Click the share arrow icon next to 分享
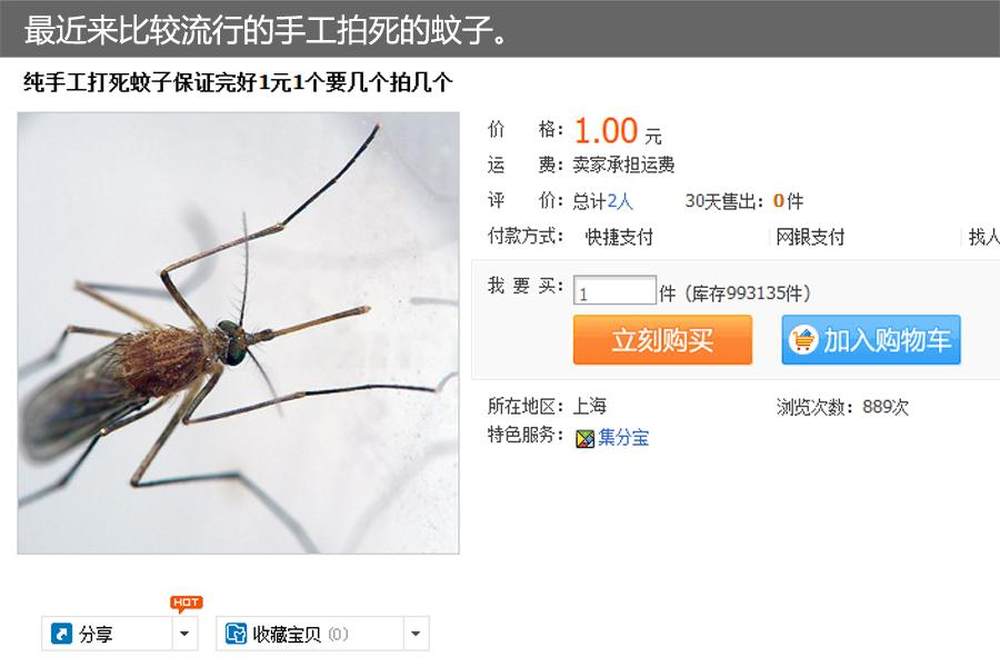 click(x=61, y=633)
